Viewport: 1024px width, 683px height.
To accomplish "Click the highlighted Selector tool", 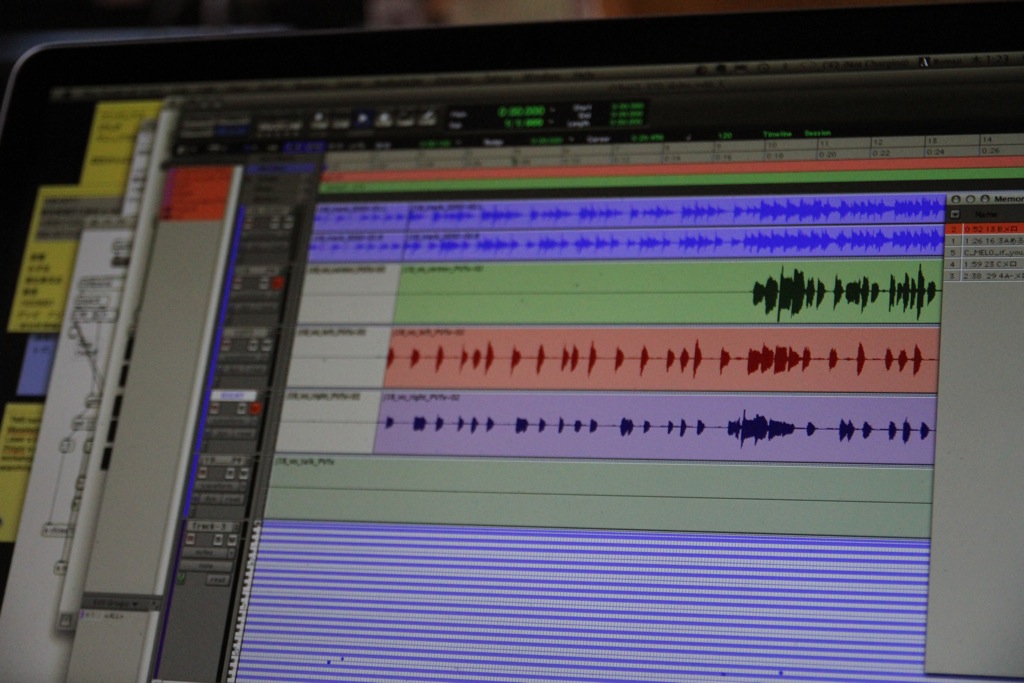I will [x=361, y=120].
